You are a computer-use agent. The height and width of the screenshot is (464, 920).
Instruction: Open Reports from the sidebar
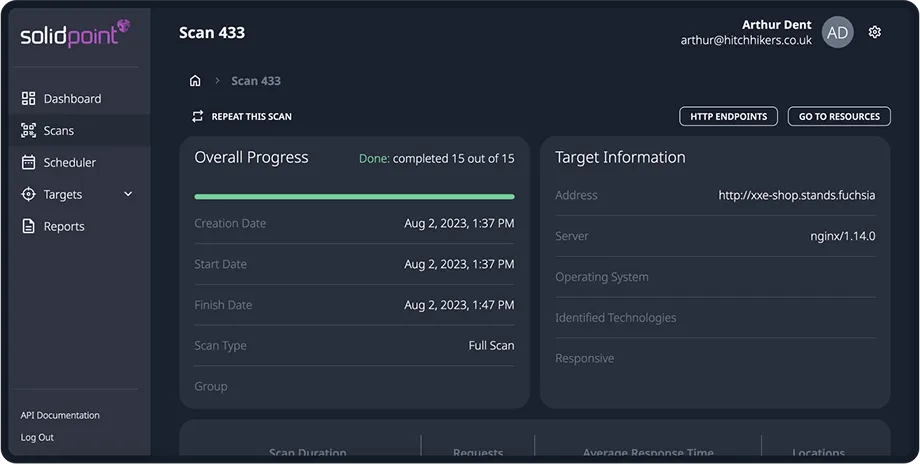click(x=64, y=227)
